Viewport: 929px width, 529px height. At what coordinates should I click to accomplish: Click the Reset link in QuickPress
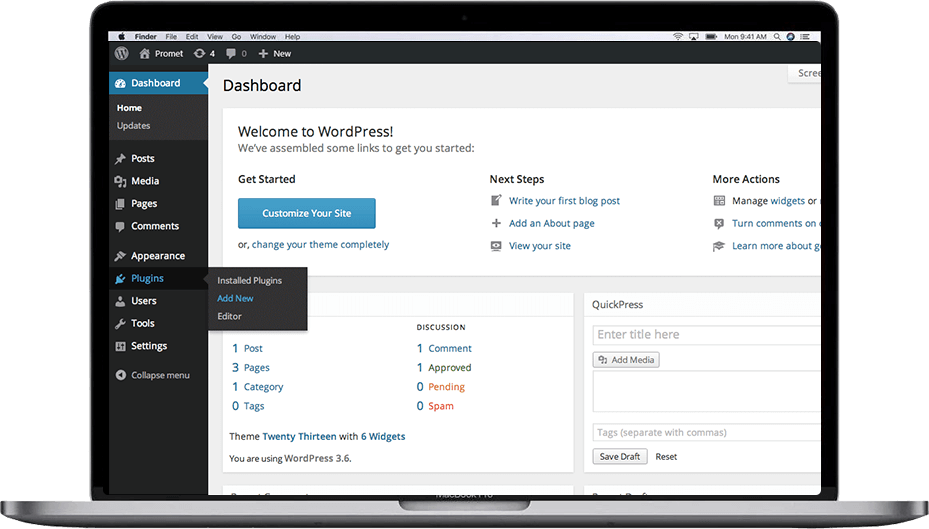(666, 457)
